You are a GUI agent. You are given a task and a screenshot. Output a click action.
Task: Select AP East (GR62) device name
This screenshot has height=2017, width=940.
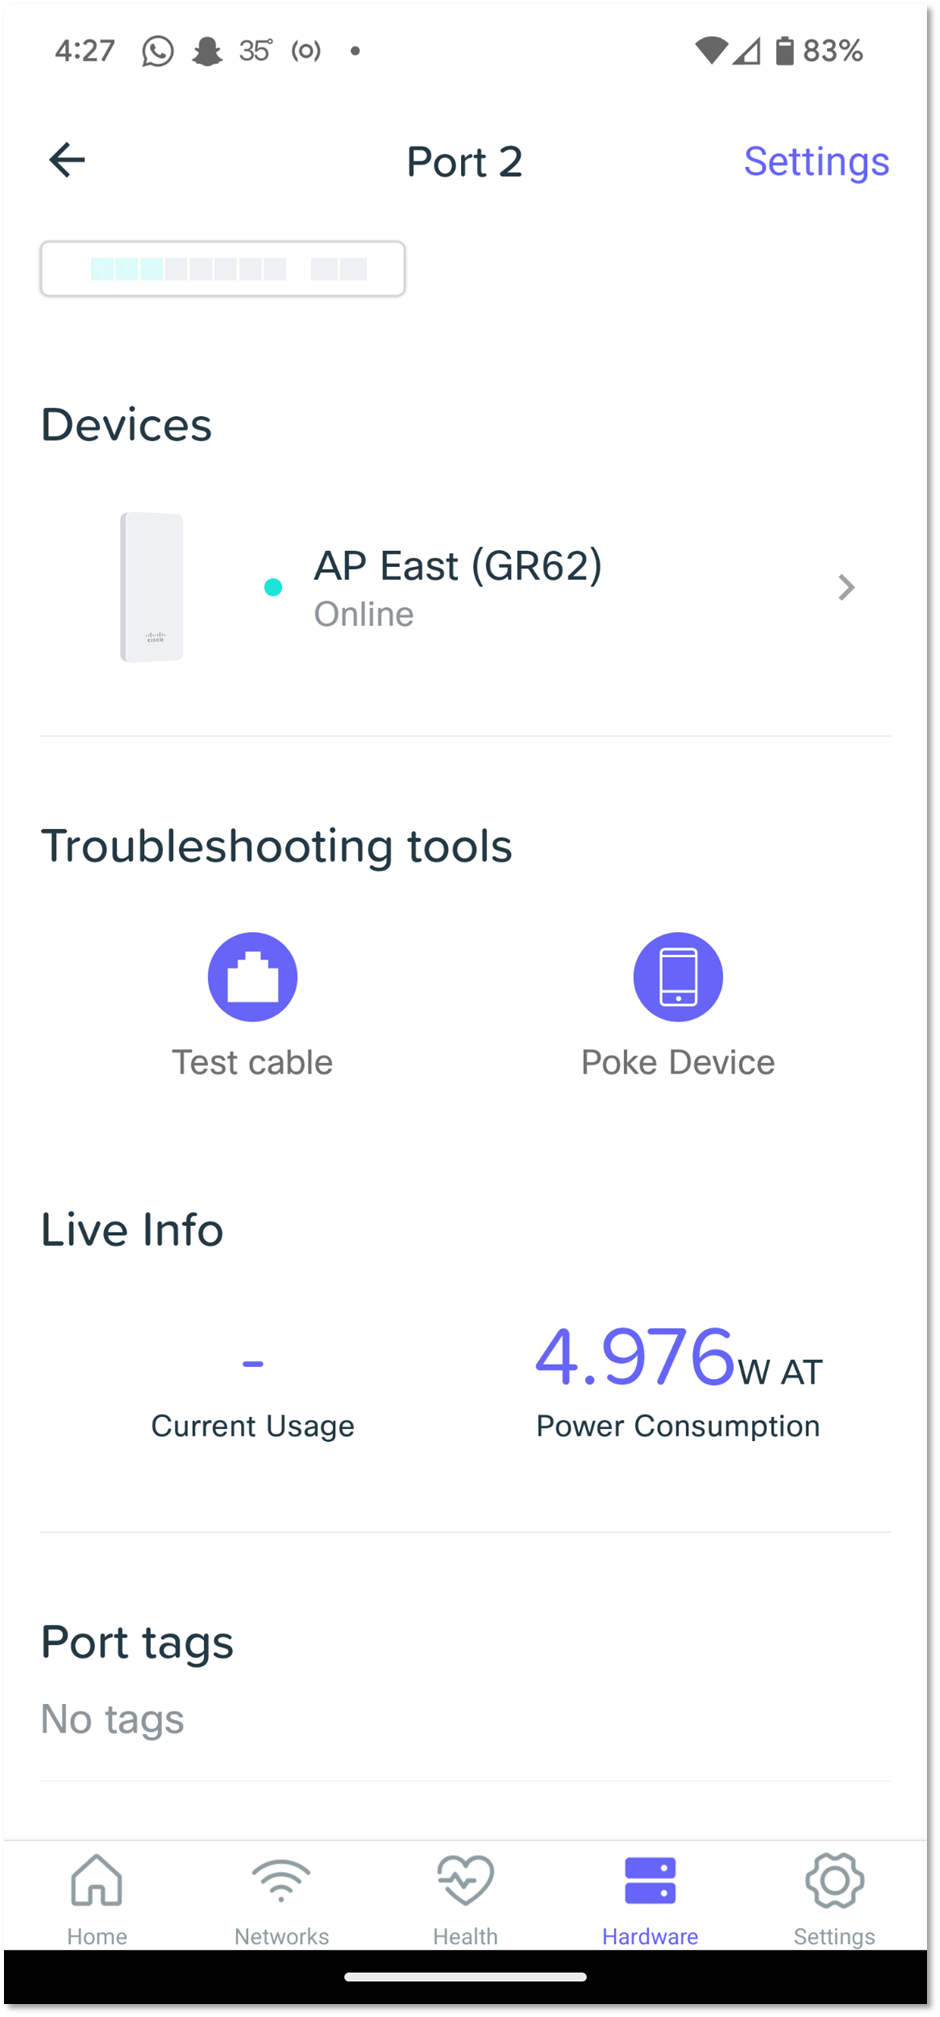tap(458, 566)
